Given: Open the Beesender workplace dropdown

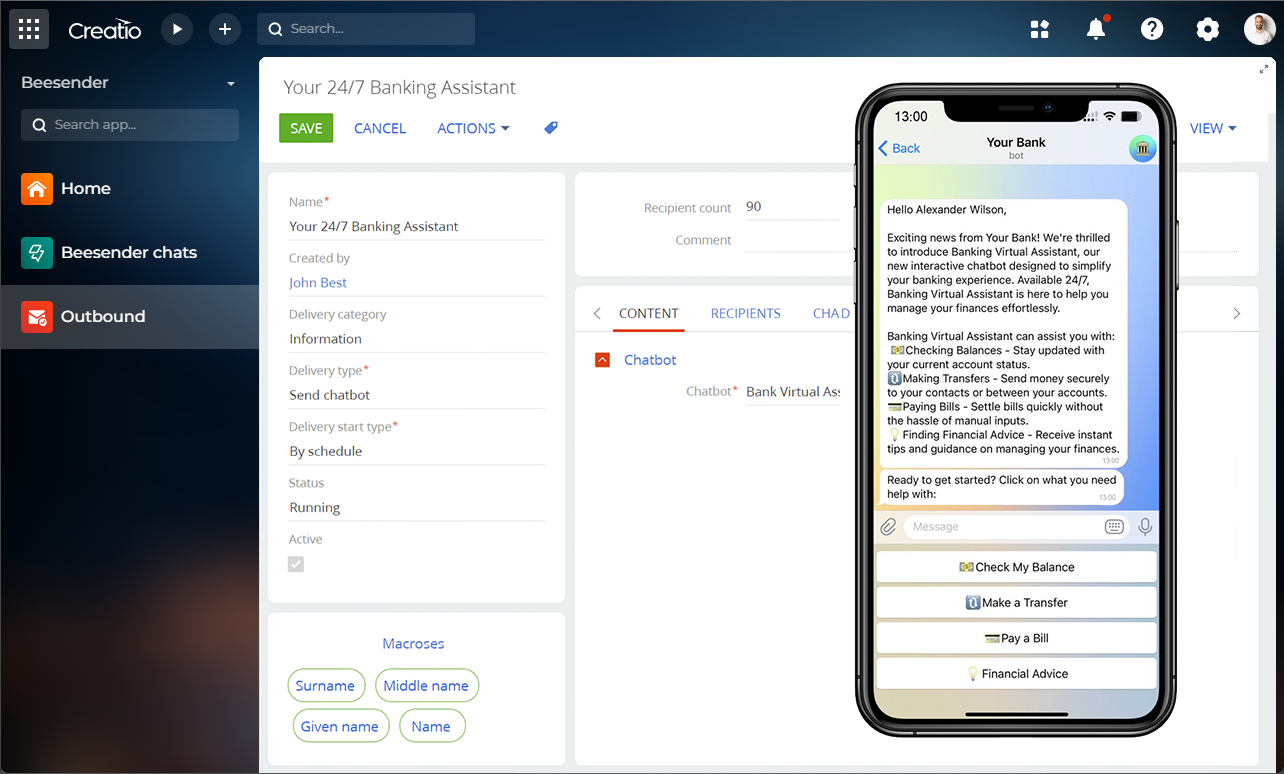Looking at the screenshot, I should coord(231,83).
